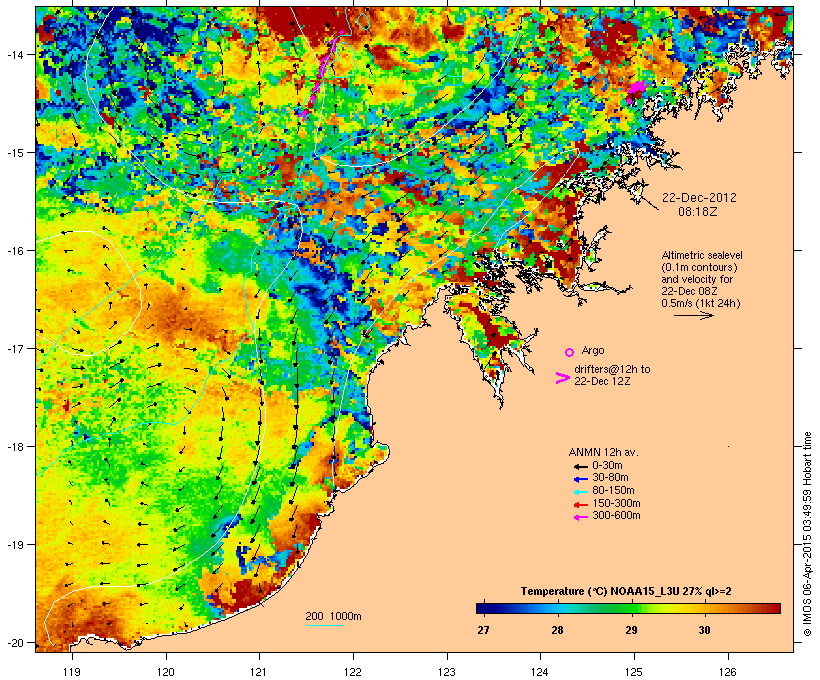Image resolution: width=820 pixels, height=680 pixels.
Task: Click the black 0-30m legend arrow
Action: pos(580,466)
